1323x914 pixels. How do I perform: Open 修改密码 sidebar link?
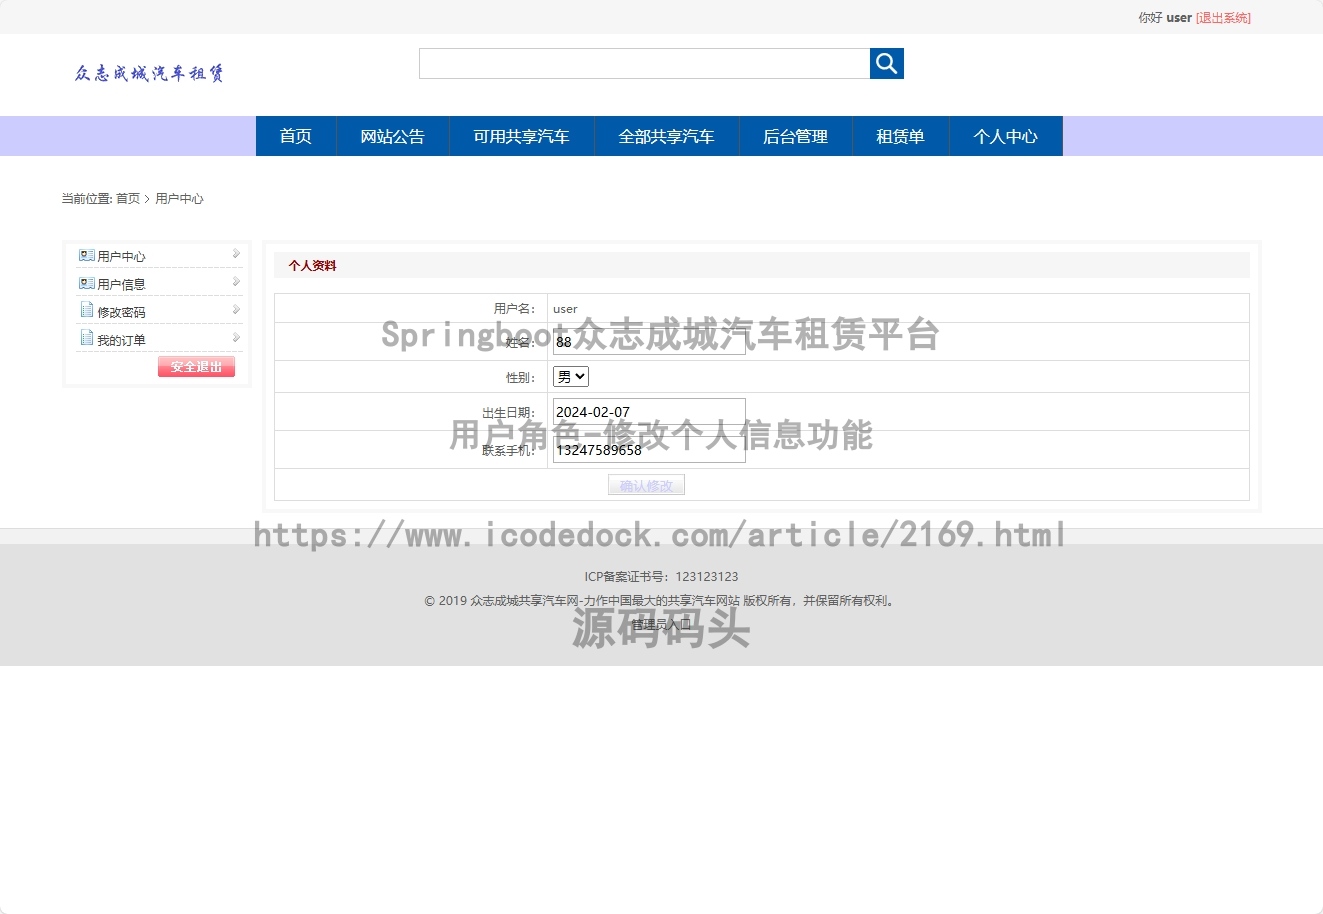point(121,313)
